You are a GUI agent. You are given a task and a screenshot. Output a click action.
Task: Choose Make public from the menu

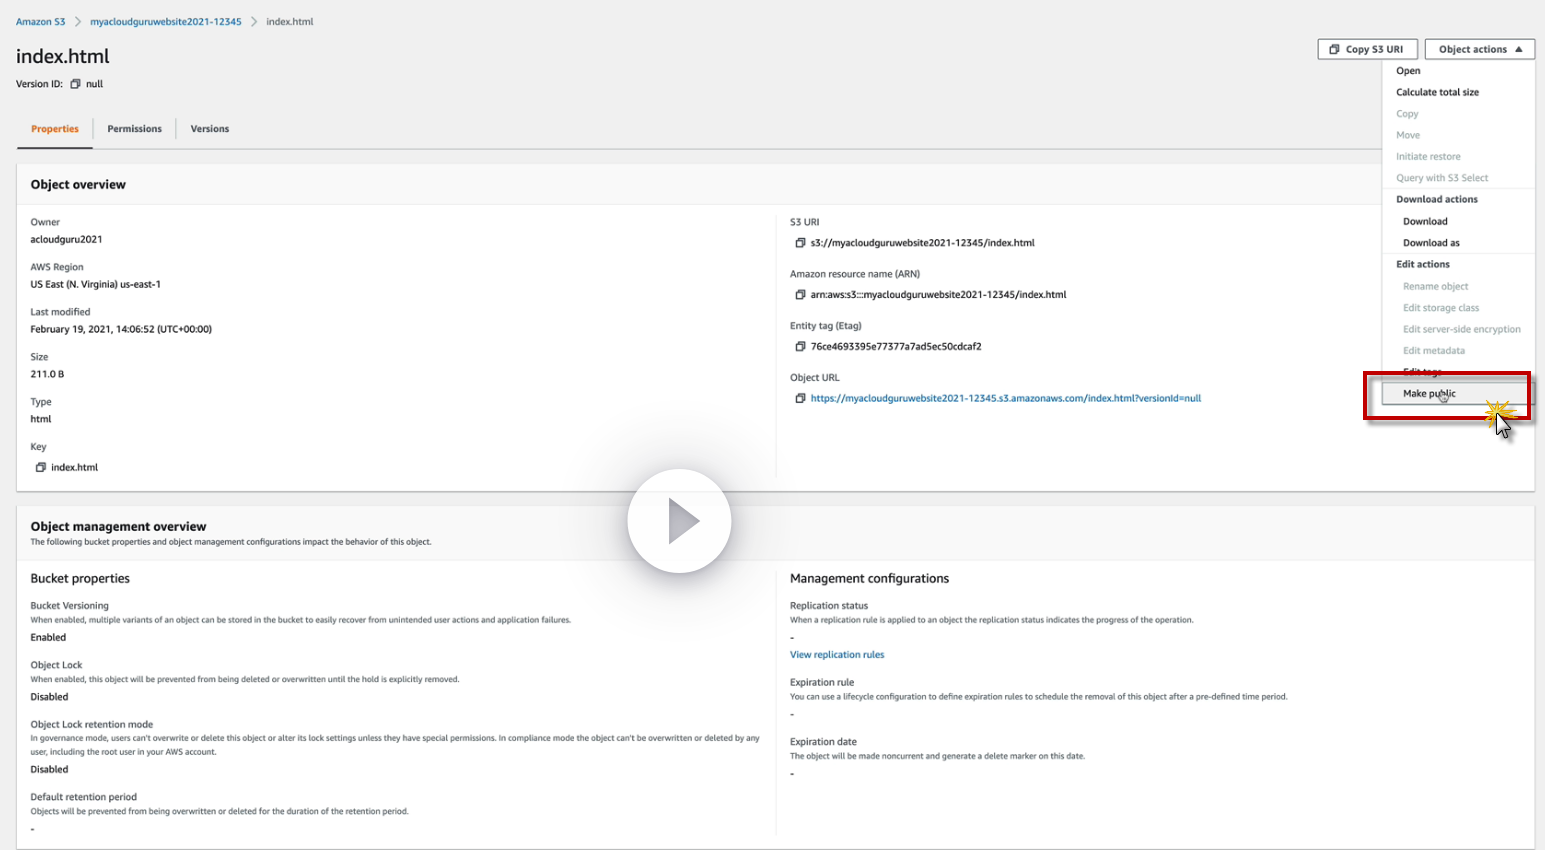[x=1456, y=394]
